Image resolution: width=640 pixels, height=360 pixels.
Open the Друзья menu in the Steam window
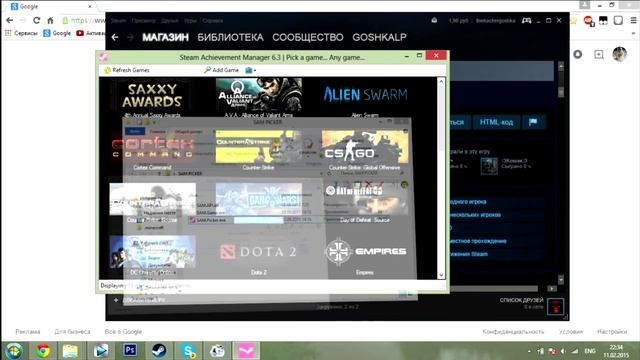pos(169,20)
